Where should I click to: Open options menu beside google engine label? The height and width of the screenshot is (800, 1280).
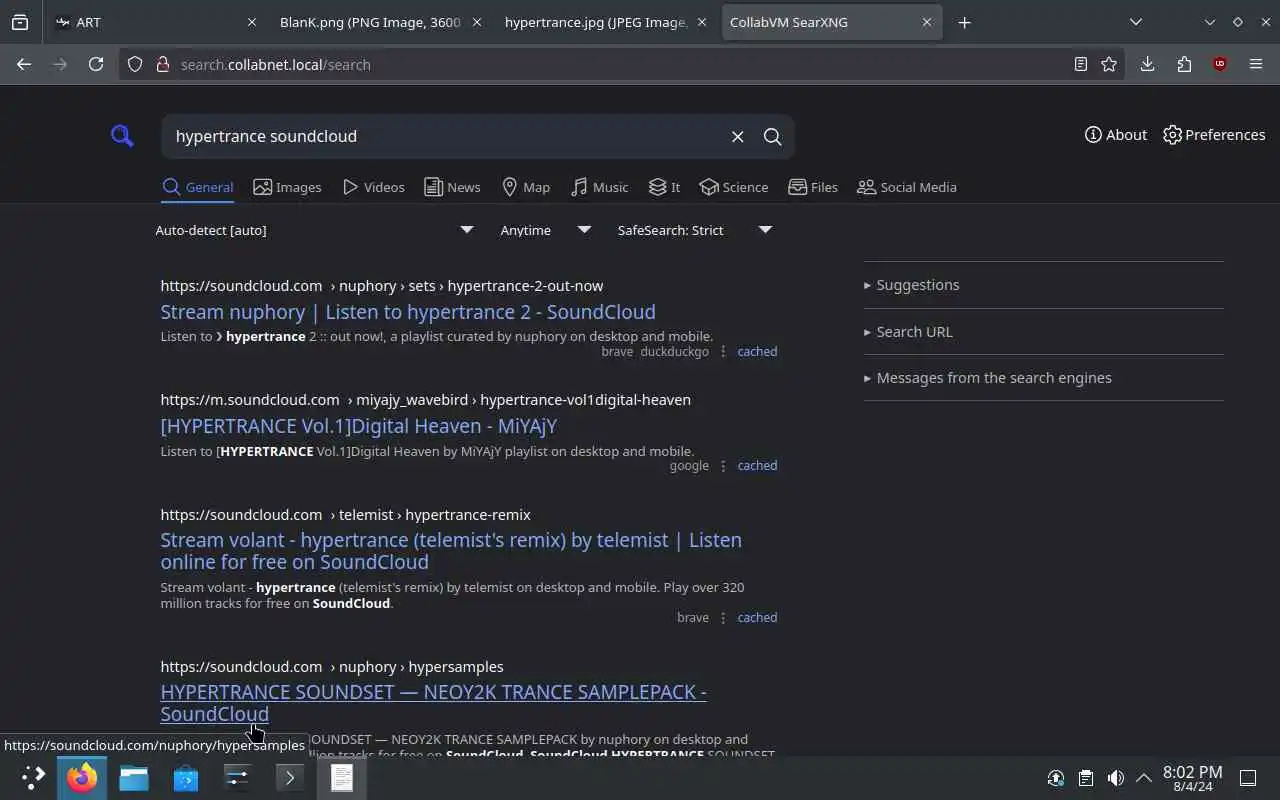point(723,466)
